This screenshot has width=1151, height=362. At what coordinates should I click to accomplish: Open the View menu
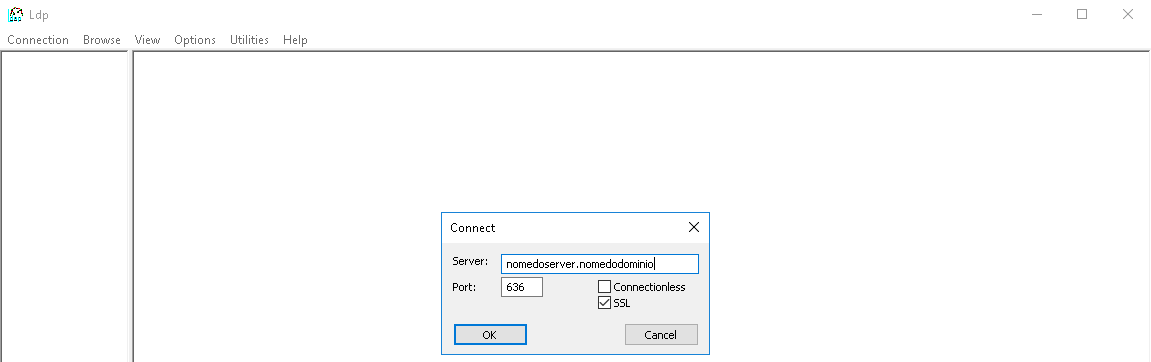tap(148, 40)
